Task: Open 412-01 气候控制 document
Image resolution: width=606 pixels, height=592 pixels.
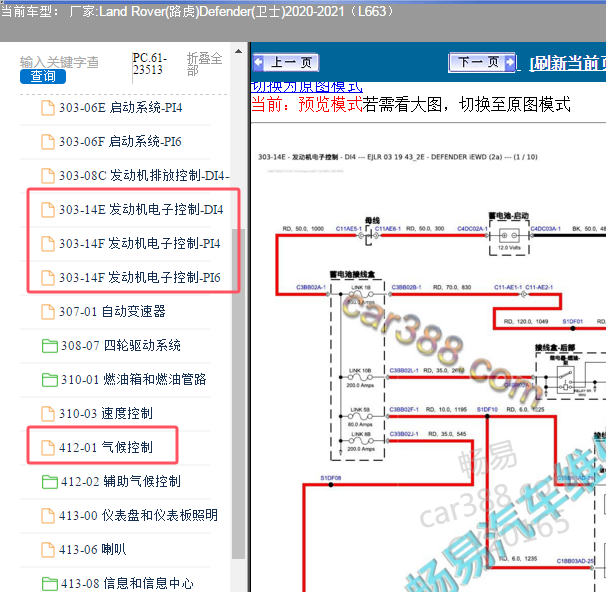Action: click(106, 447)
